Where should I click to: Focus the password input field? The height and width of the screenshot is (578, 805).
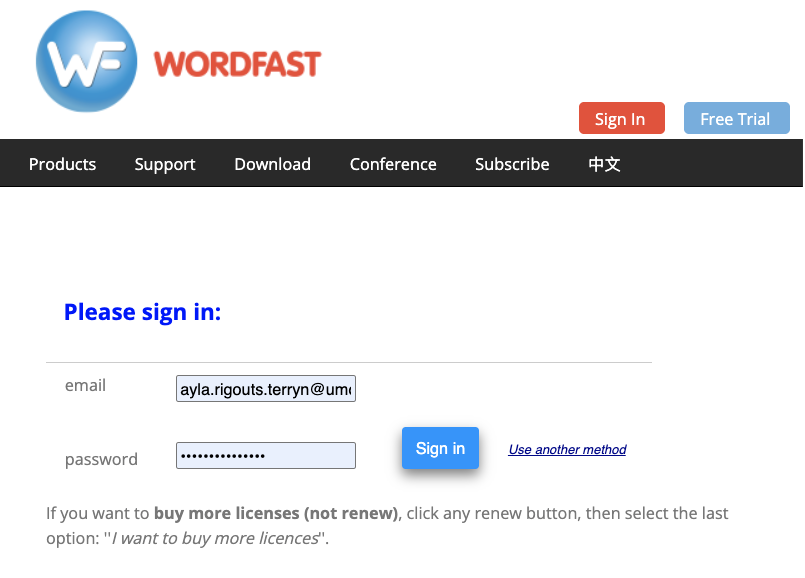point(266,455)
